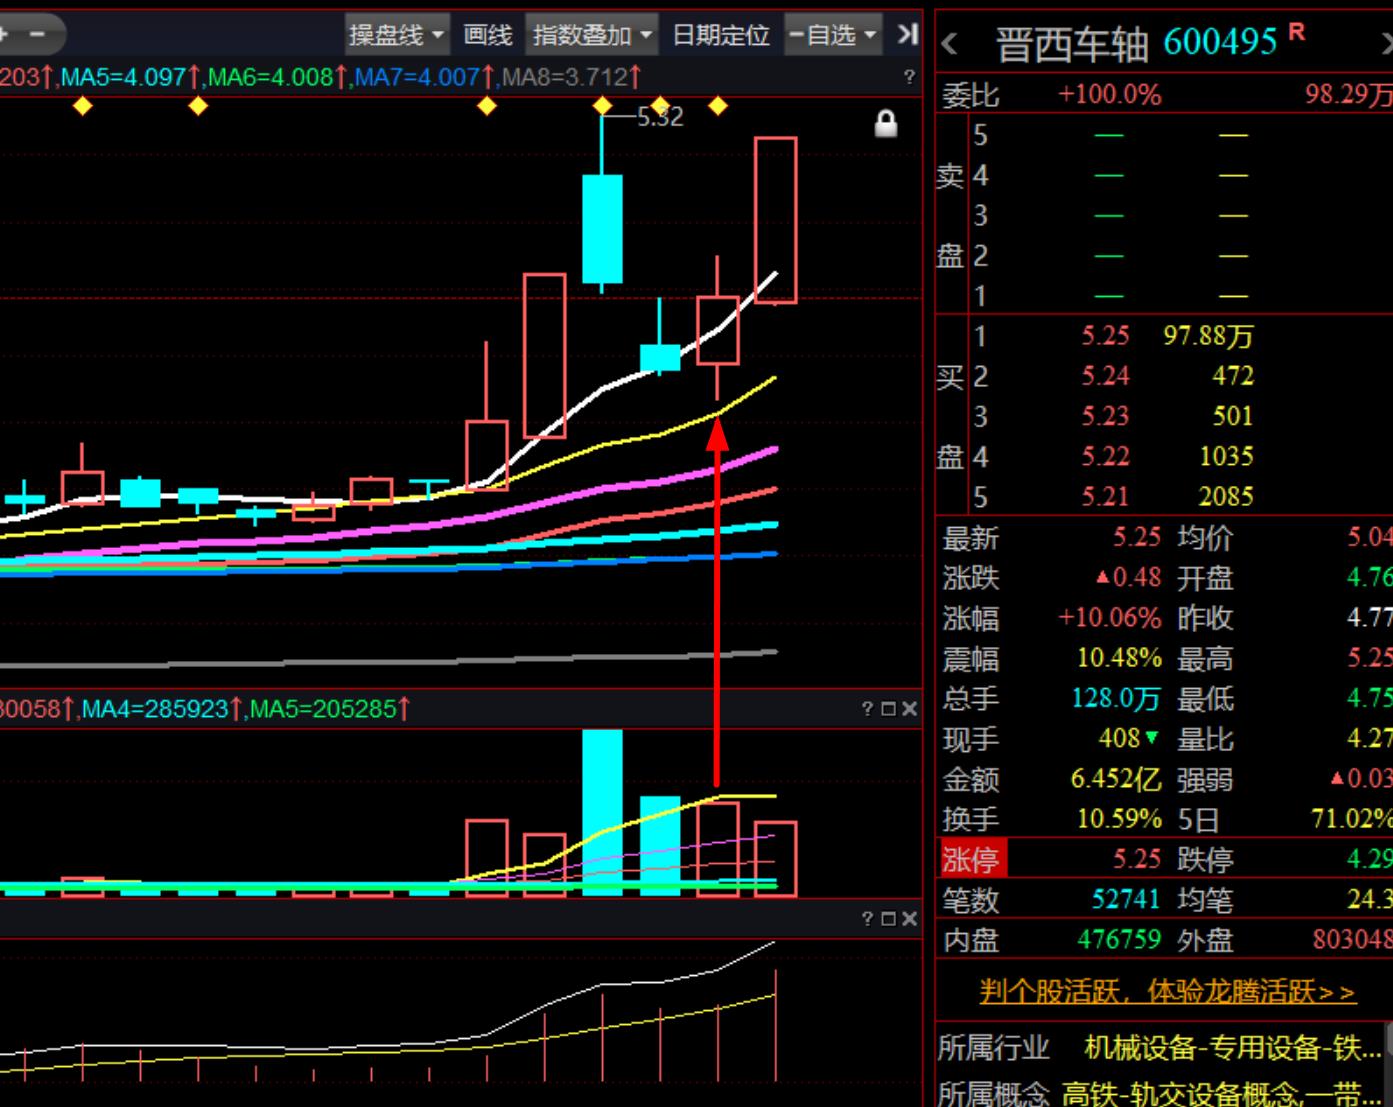Click the 换手 value 10.59%
The height and width of the screenshot is (1107, 1393).
pyautogui.click(x=1119, y=819)
